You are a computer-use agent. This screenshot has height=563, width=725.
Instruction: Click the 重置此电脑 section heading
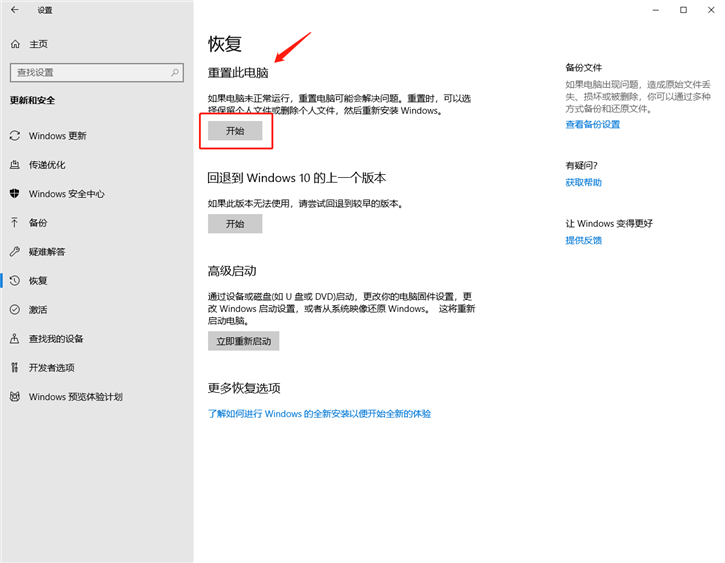pos(238,73)
